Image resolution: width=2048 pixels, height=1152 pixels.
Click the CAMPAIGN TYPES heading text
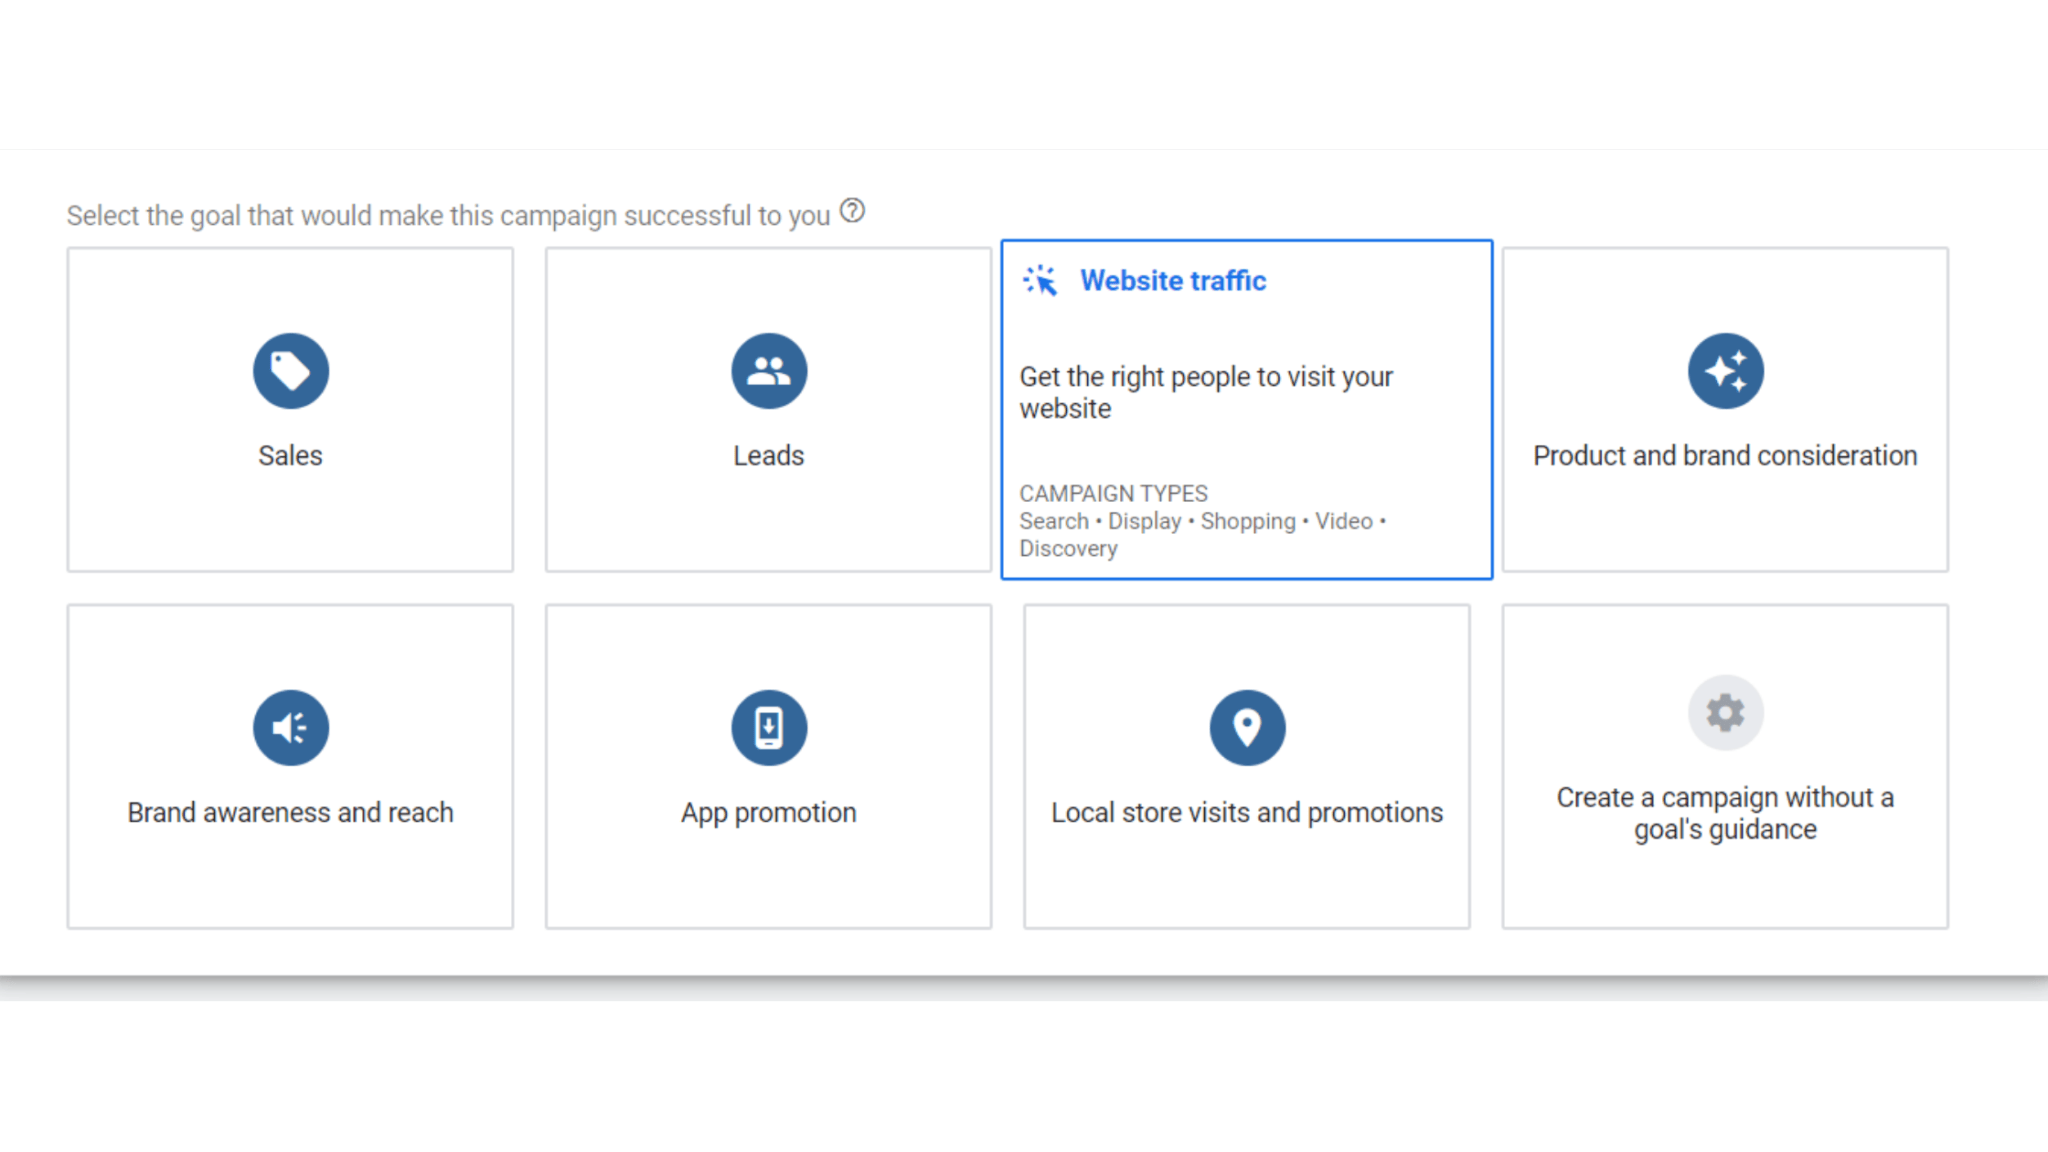(x=1113, y=494)
